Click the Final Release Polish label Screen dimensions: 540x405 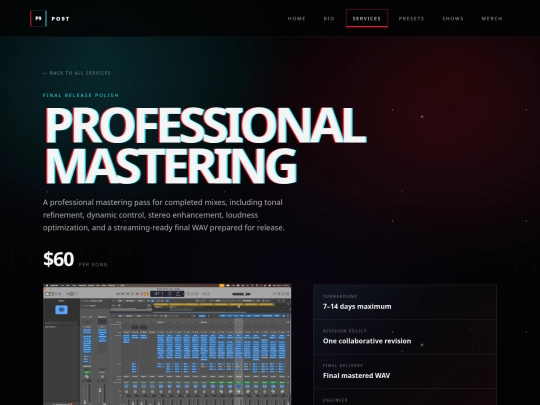pos(81,95)
